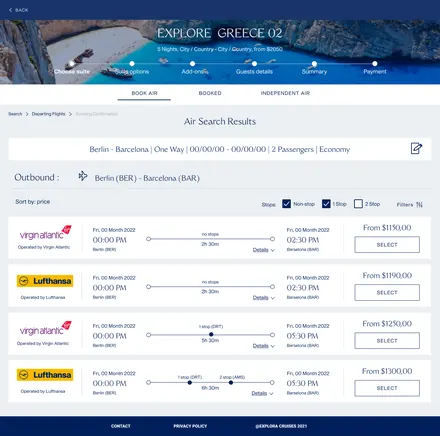Screen dimensions: 440x436
Task: Open the edit search pencil icon
Action: click(416, 148)
